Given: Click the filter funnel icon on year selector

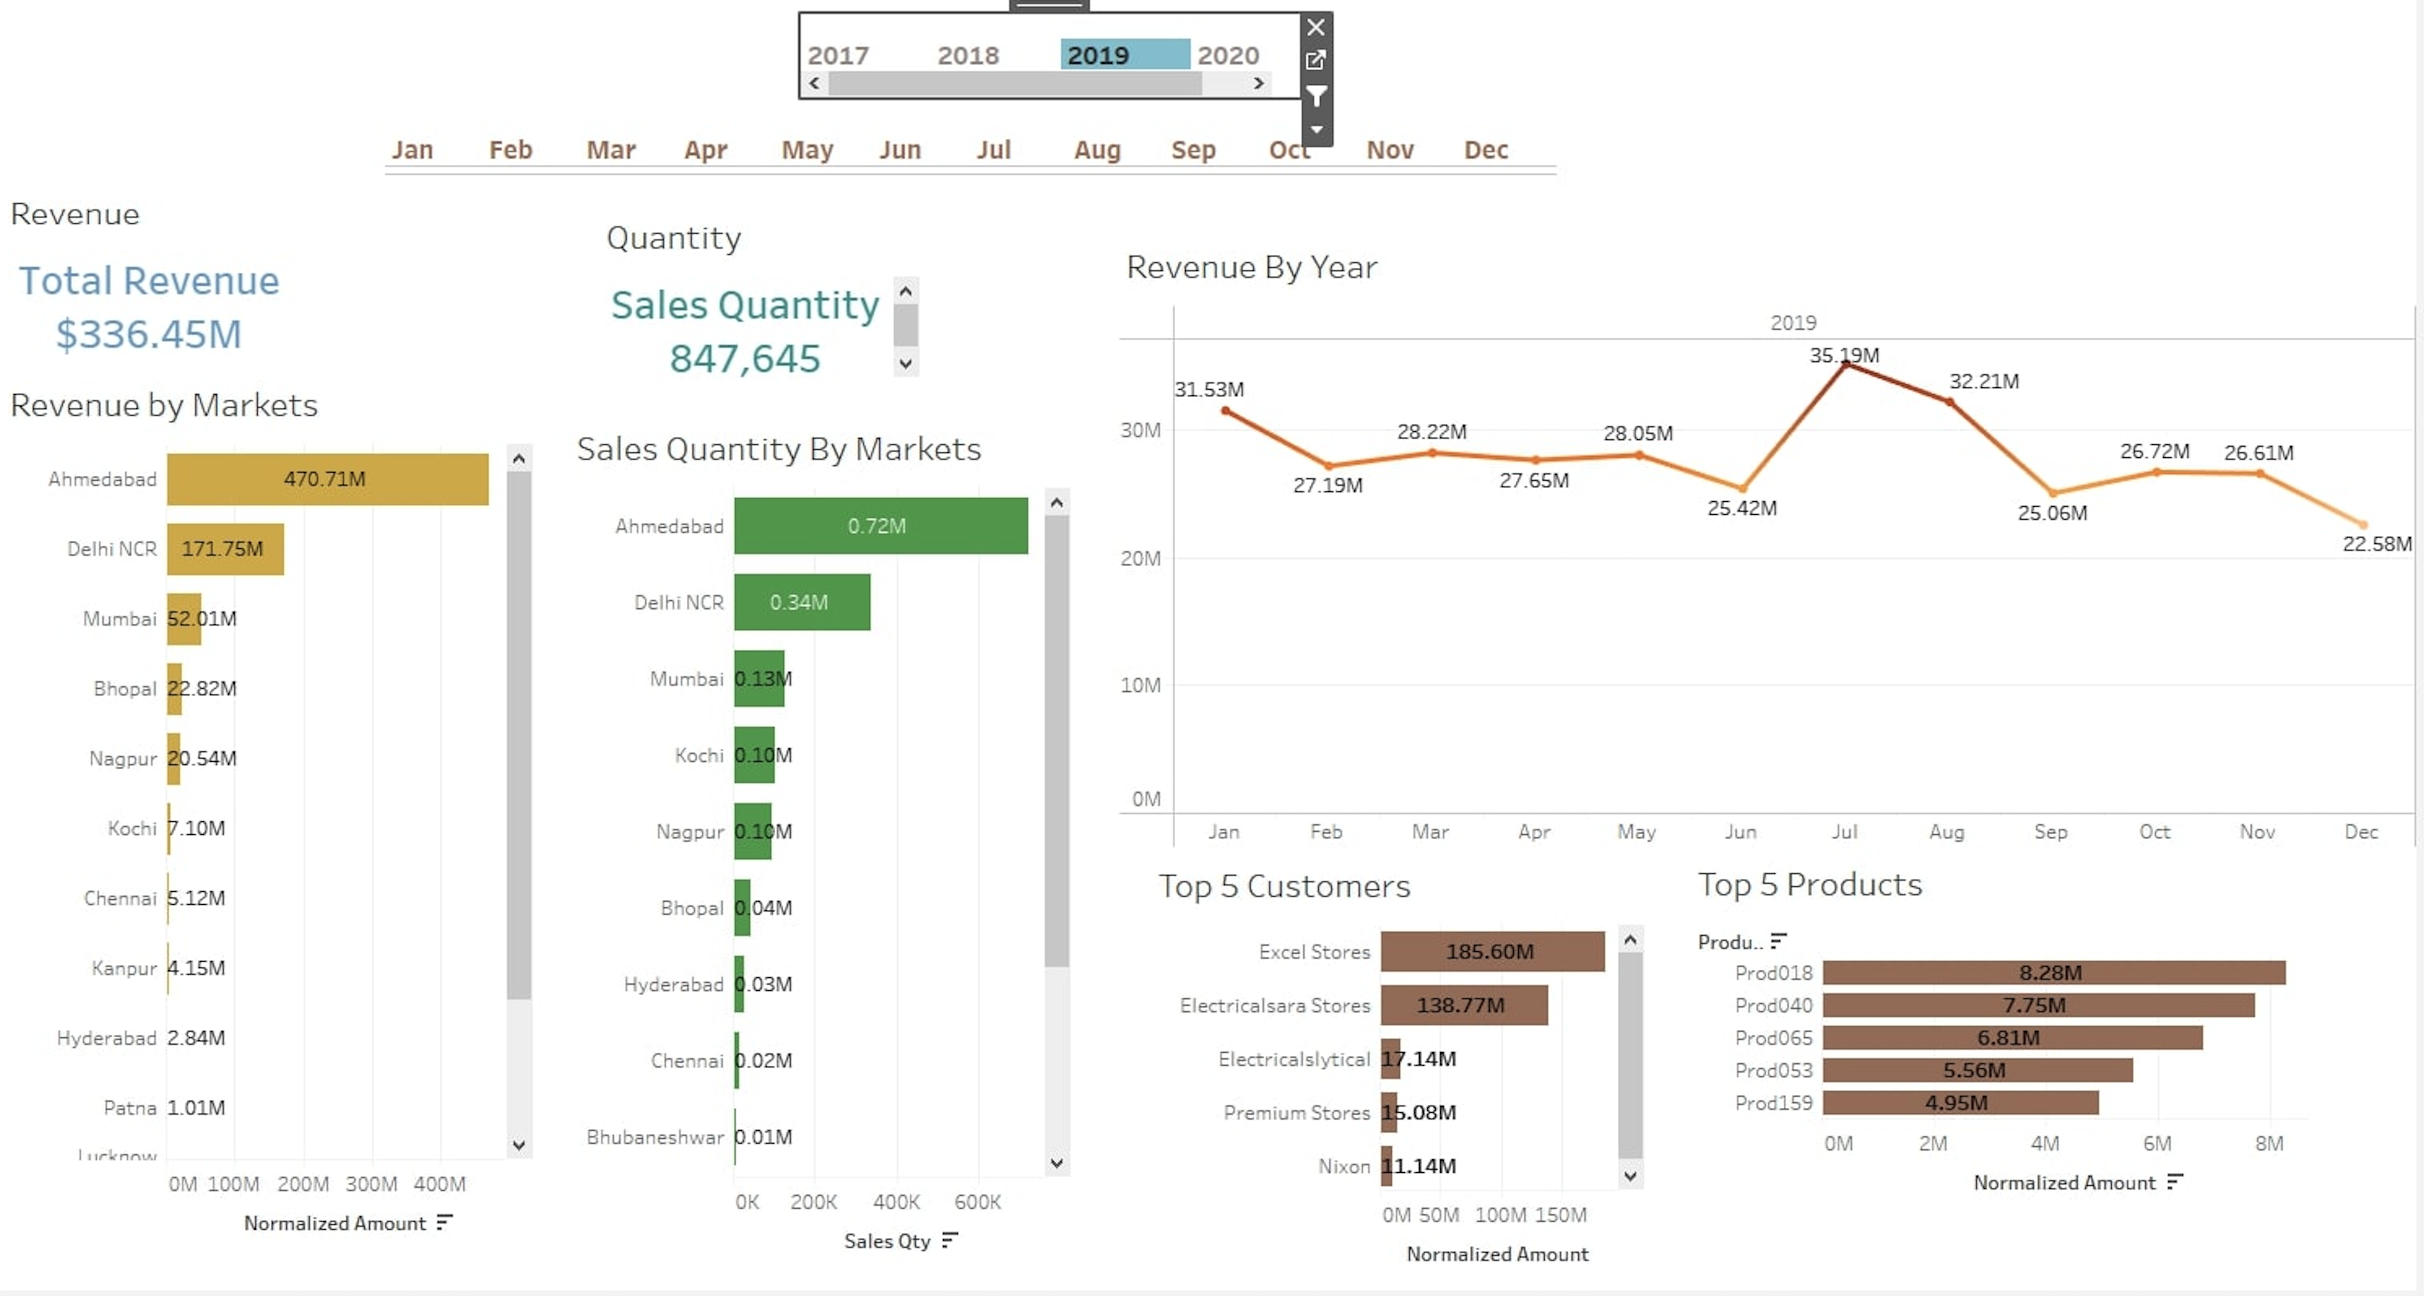Looking at the screenshot, I should tap(1316, 97).
